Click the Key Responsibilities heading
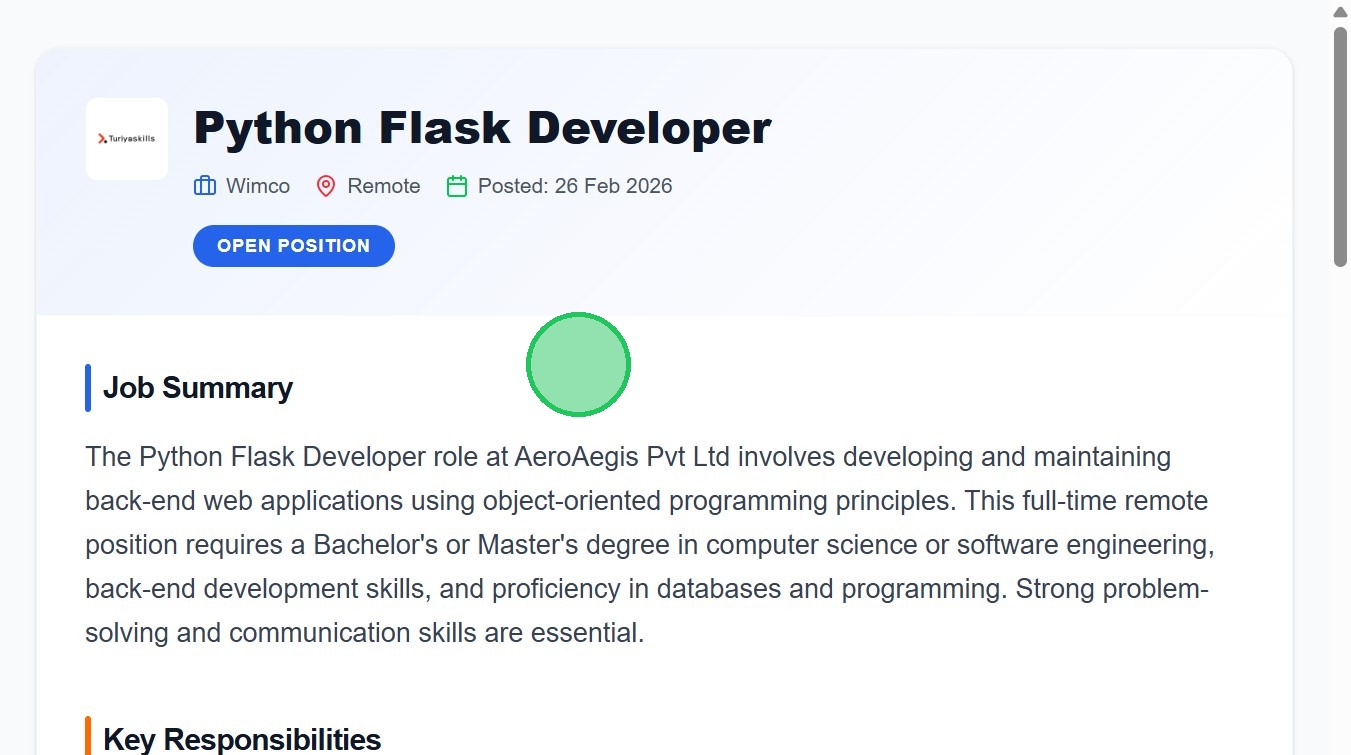Screen dimensions: 1351x755 point(242,739)
